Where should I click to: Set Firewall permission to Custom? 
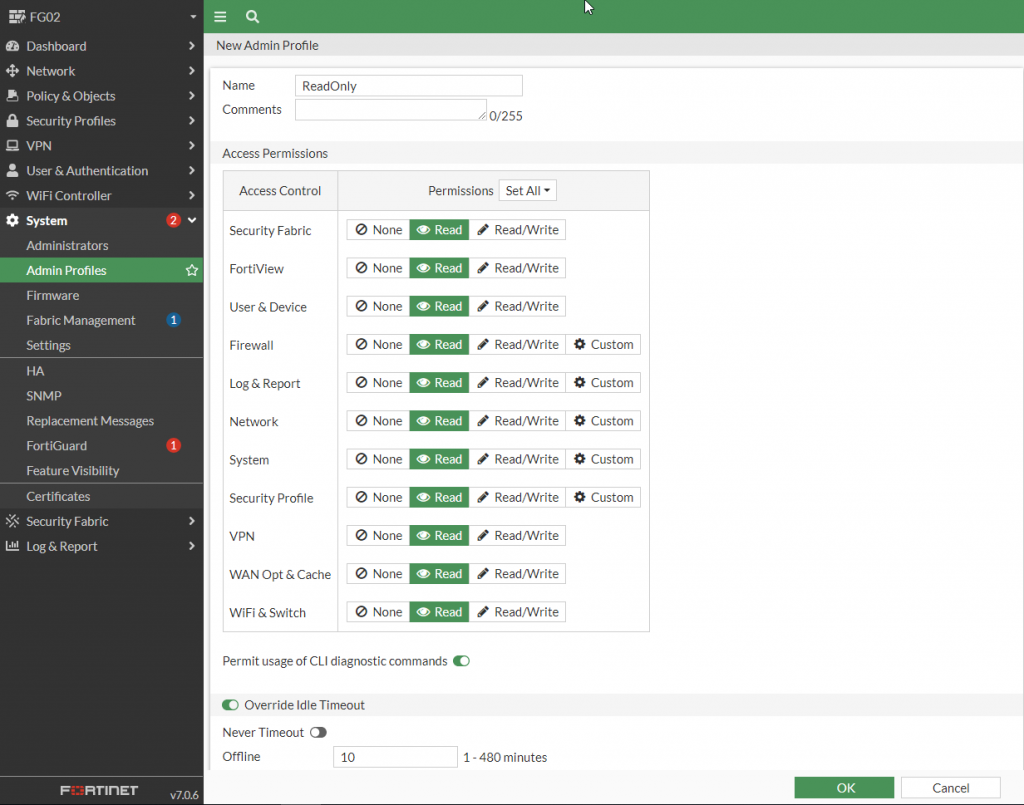(603, 345)
